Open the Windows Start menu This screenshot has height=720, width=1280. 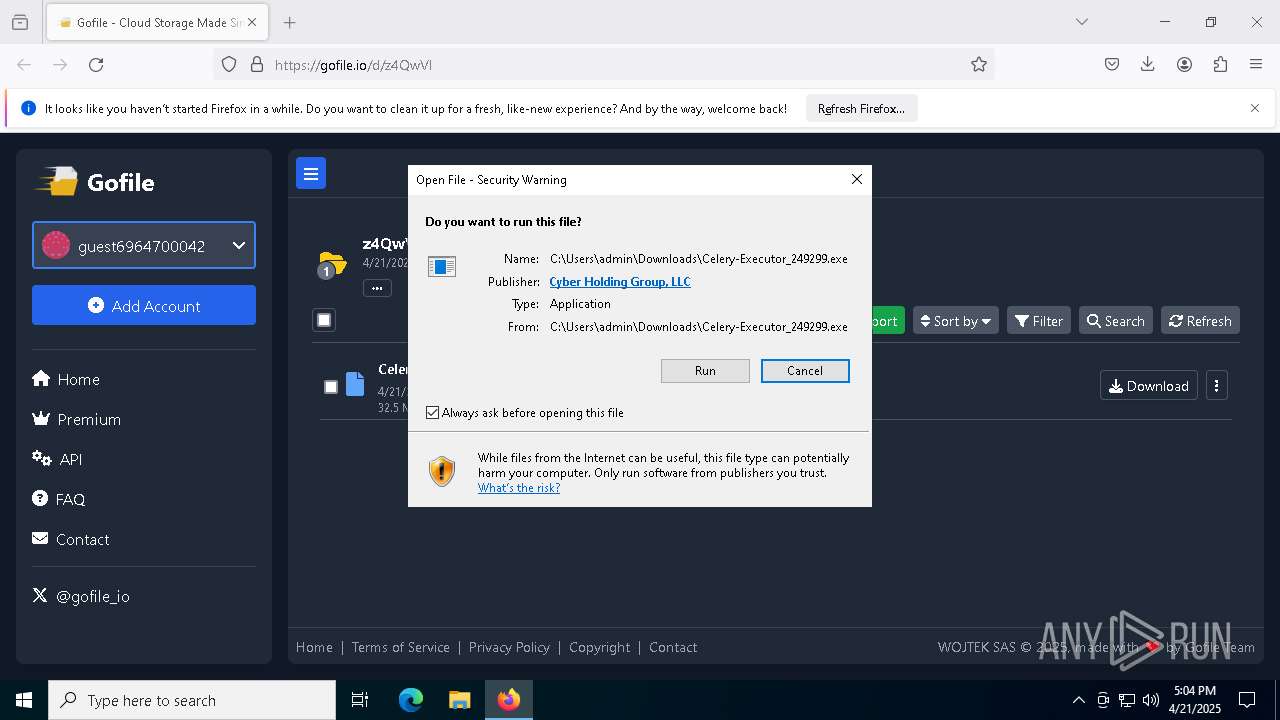(24, 700)
